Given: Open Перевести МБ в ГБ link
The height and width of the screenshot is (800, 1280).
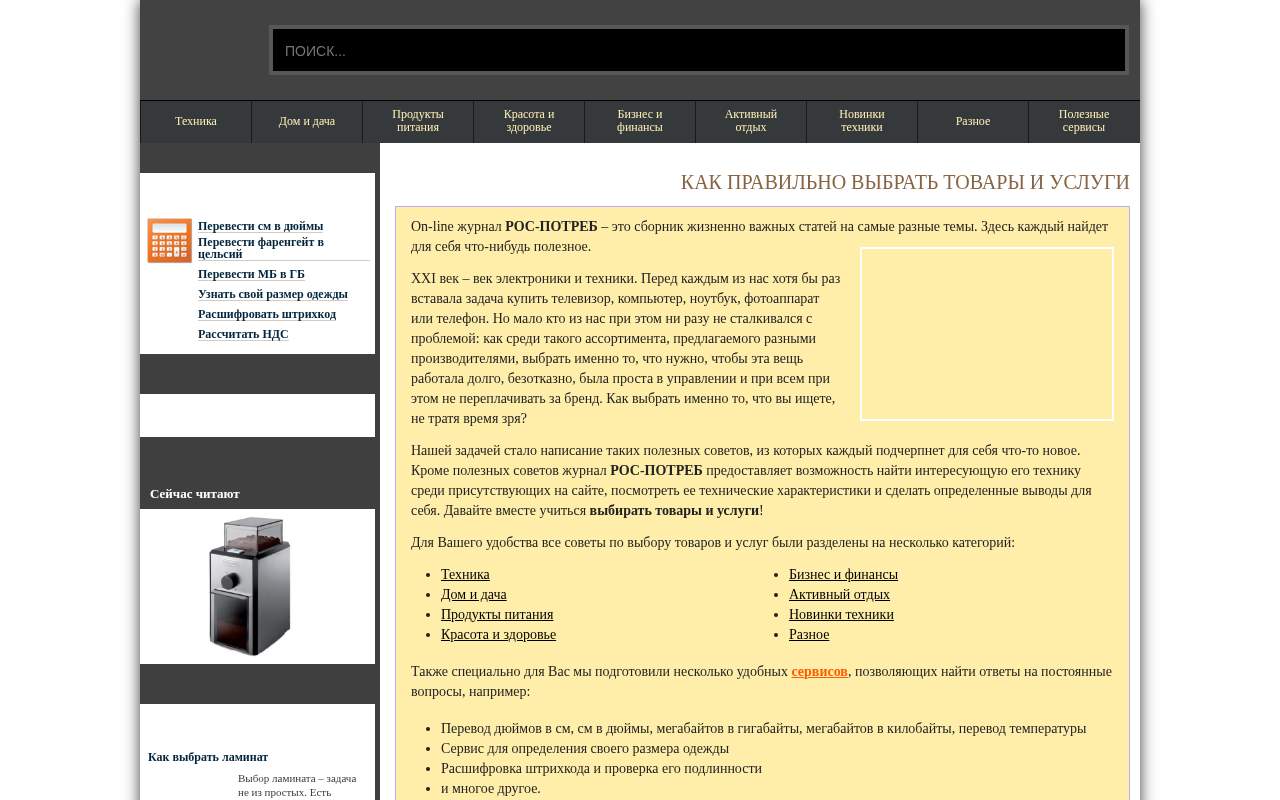Looking at the screenshot, I should coord(251,274).
